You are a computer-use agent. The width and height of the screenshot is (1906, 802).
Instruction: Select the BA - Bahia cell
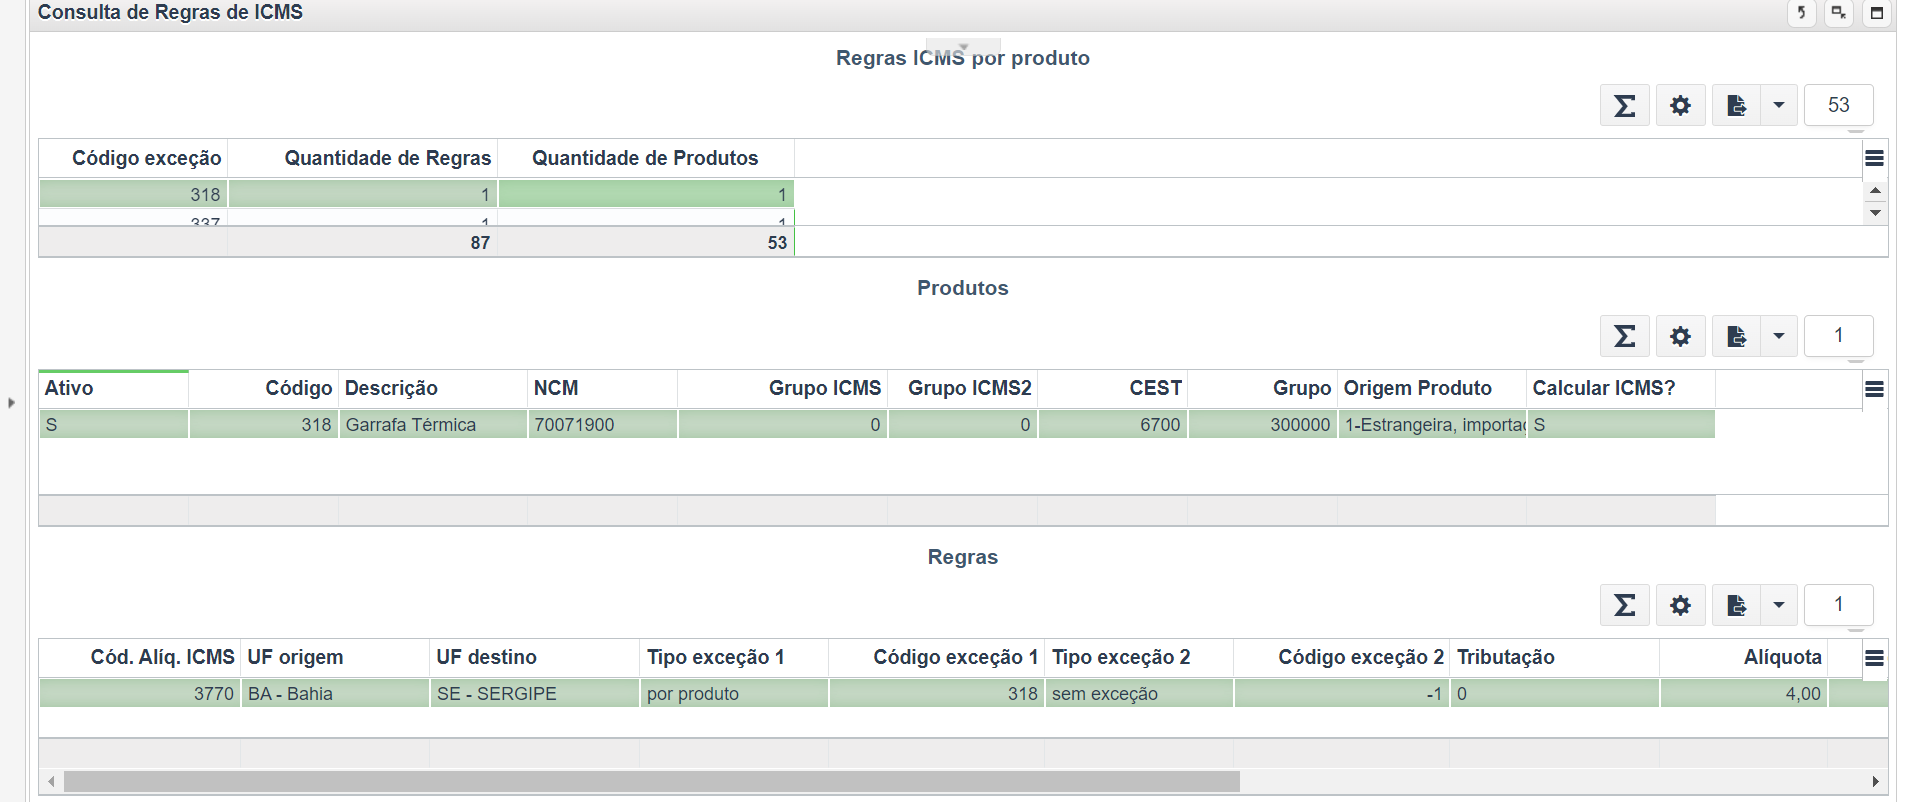pos(335,694)
